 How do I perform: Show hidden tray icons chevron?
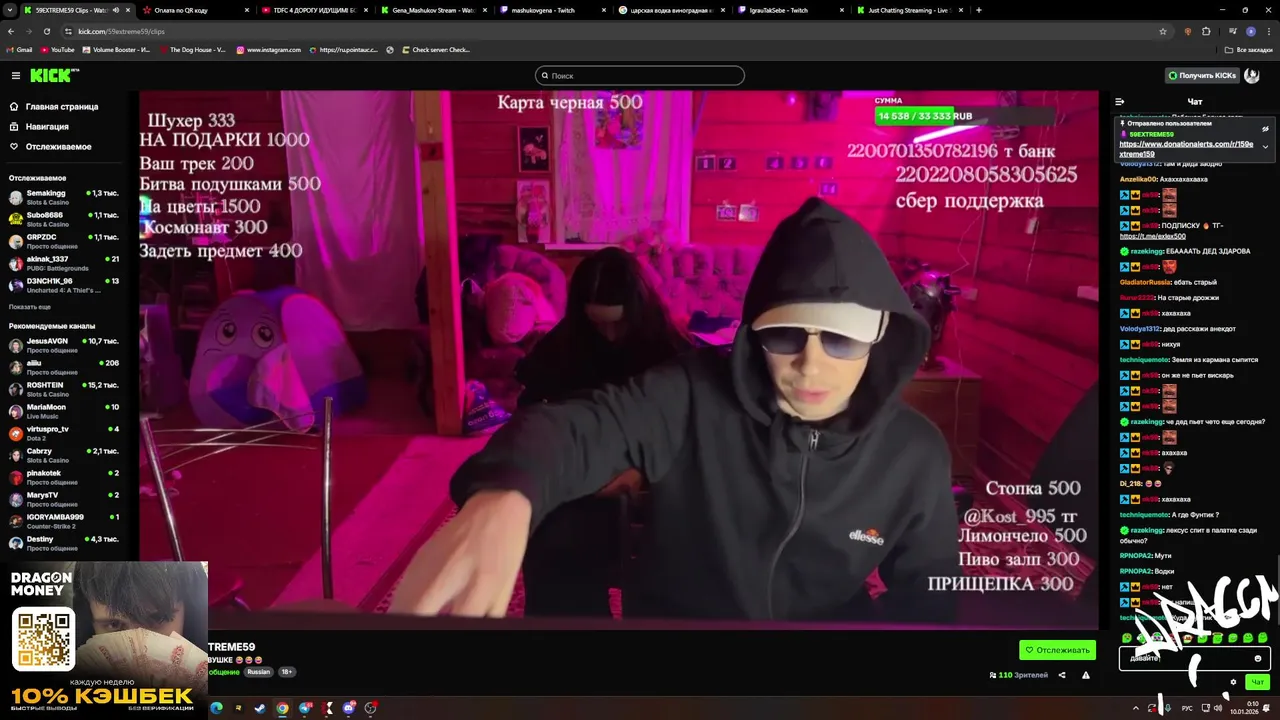coord(1136,709)
